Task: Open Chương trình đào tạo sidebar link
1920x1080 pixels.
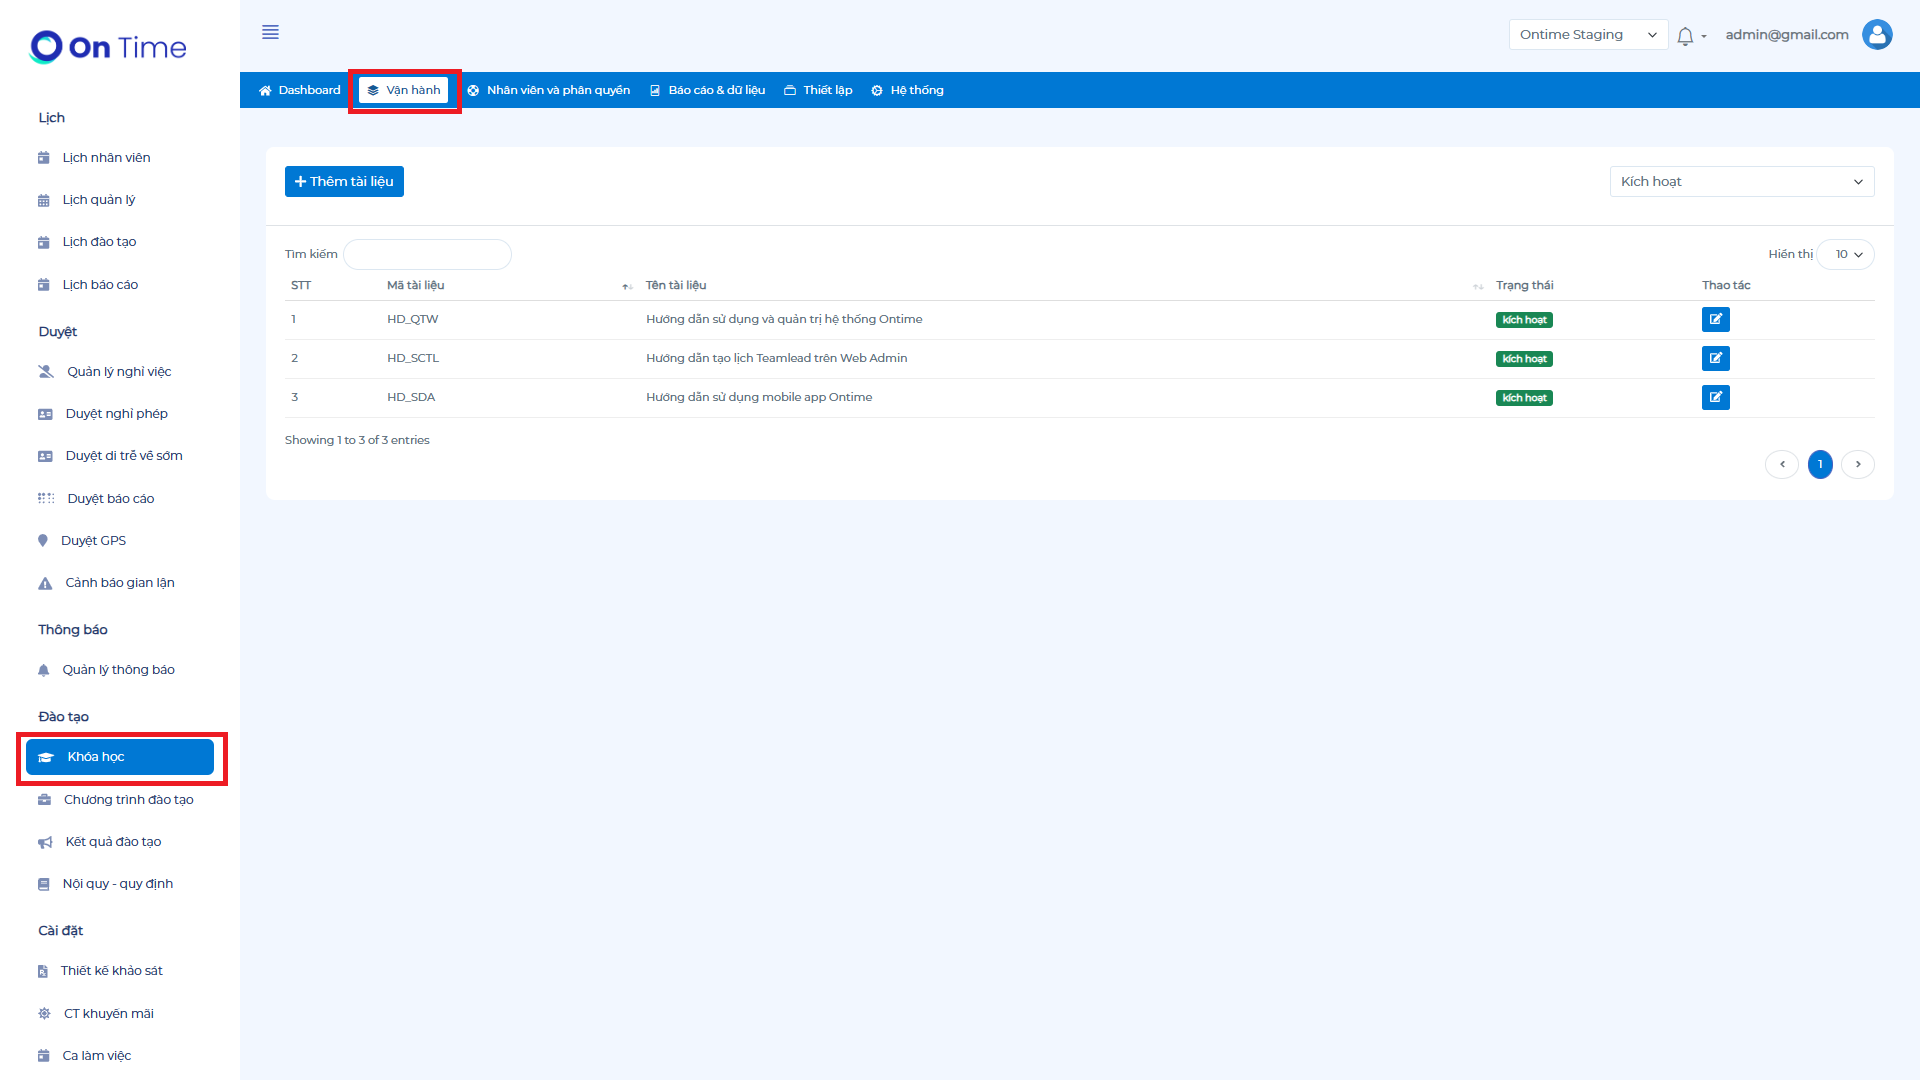Action: (128, 800)
